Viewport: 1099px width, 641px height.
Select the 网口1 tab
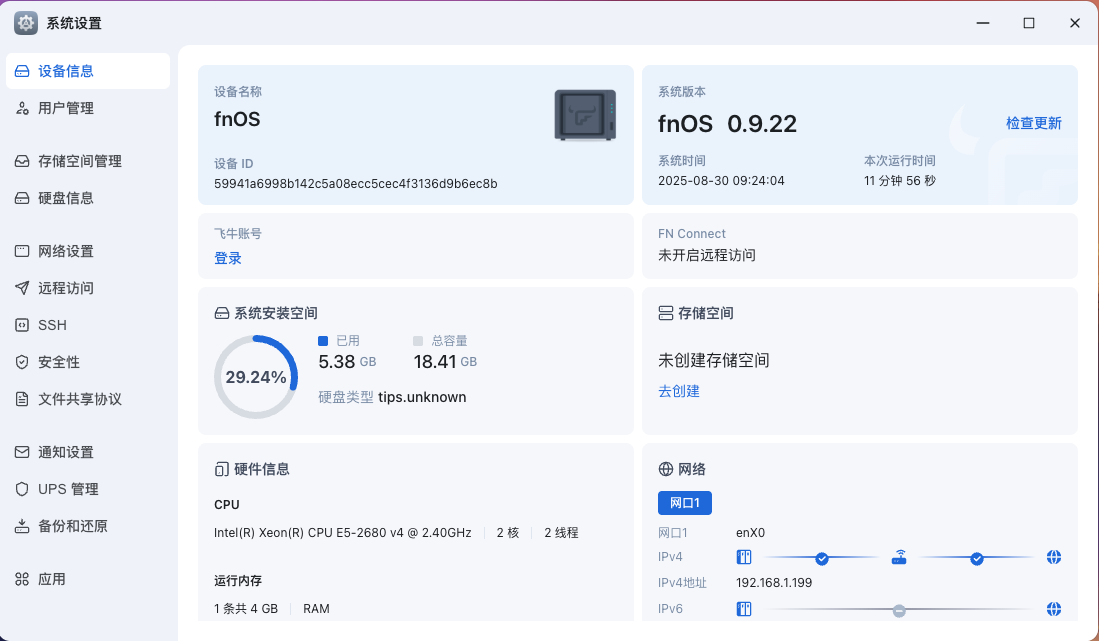685,503
